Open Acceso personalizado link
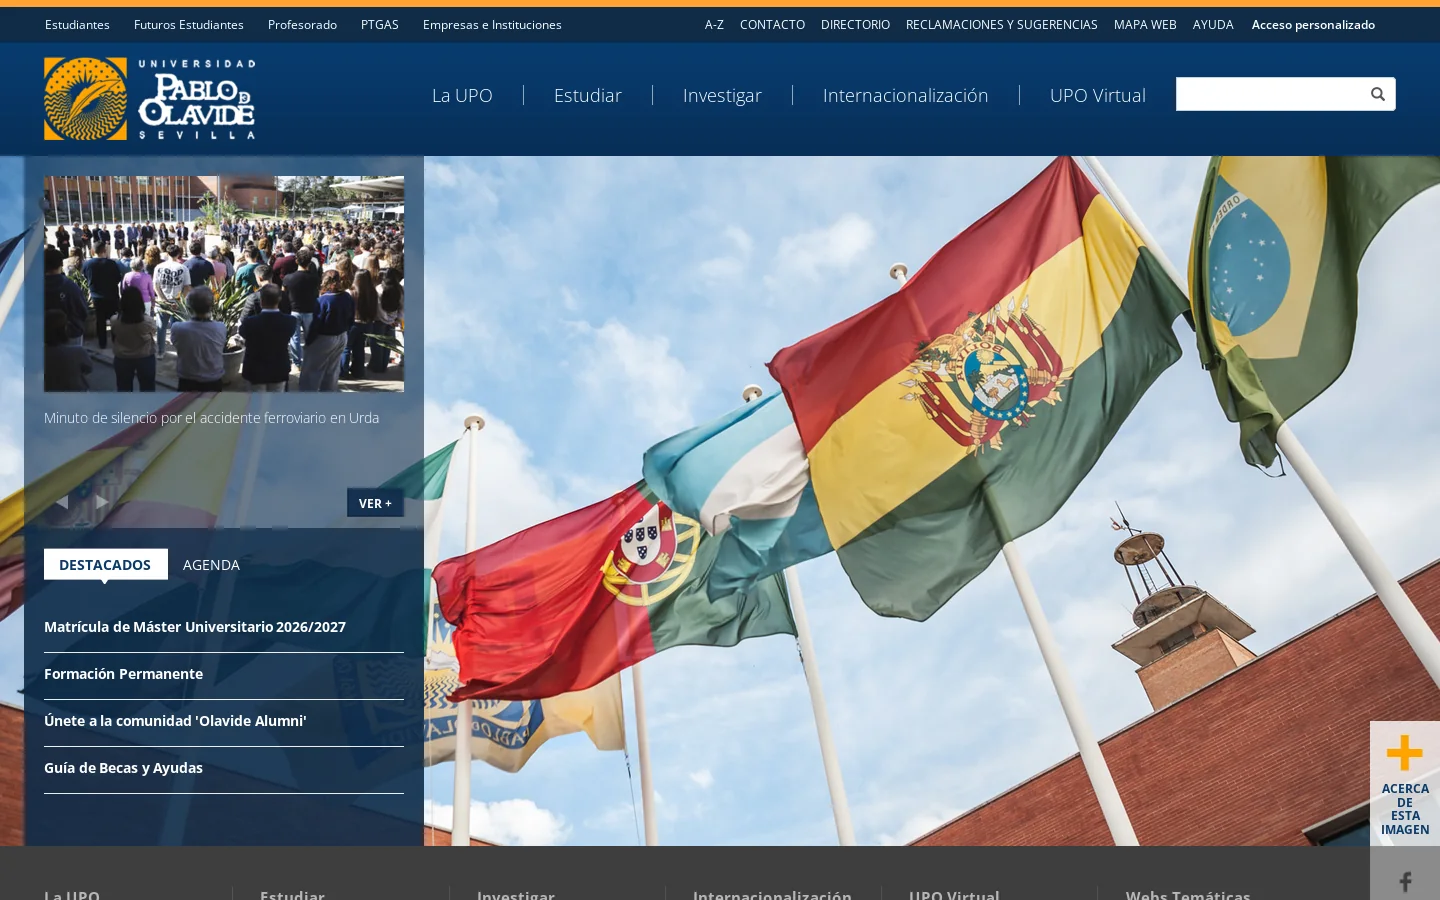 tap(1313, 24)
